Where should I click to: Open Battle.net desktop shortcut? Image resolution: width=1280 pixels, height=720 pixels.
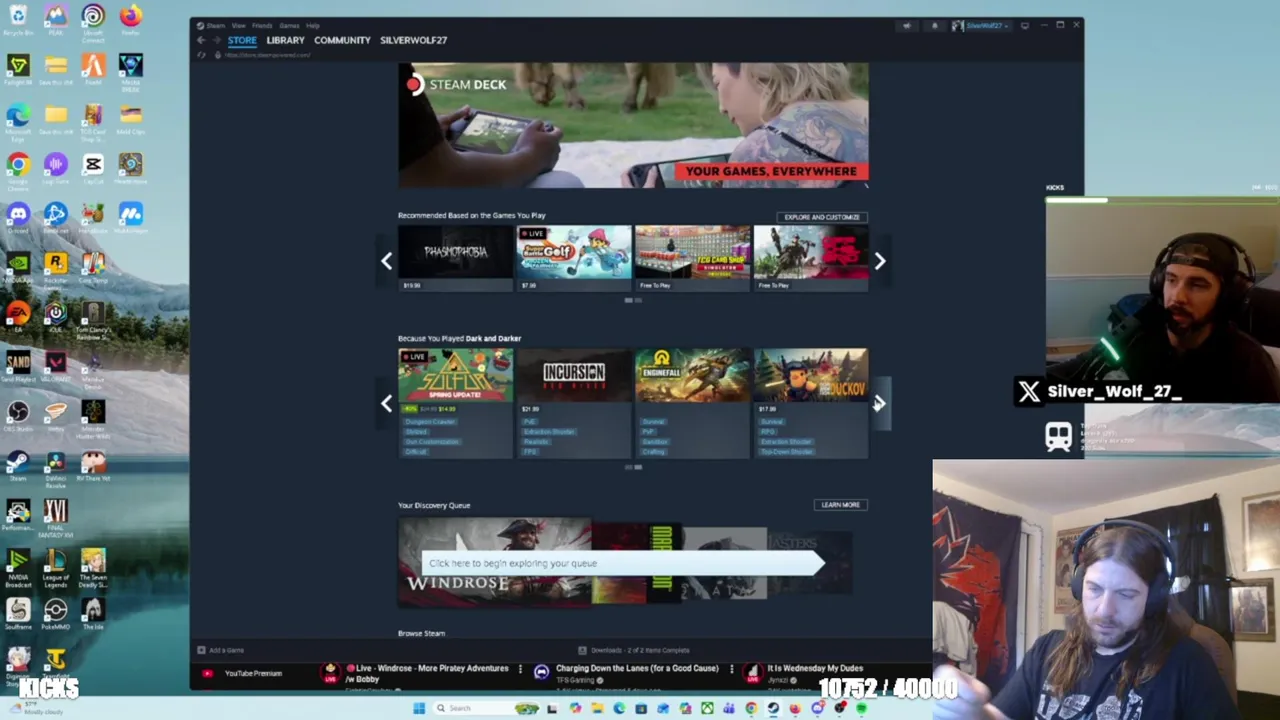56,217
